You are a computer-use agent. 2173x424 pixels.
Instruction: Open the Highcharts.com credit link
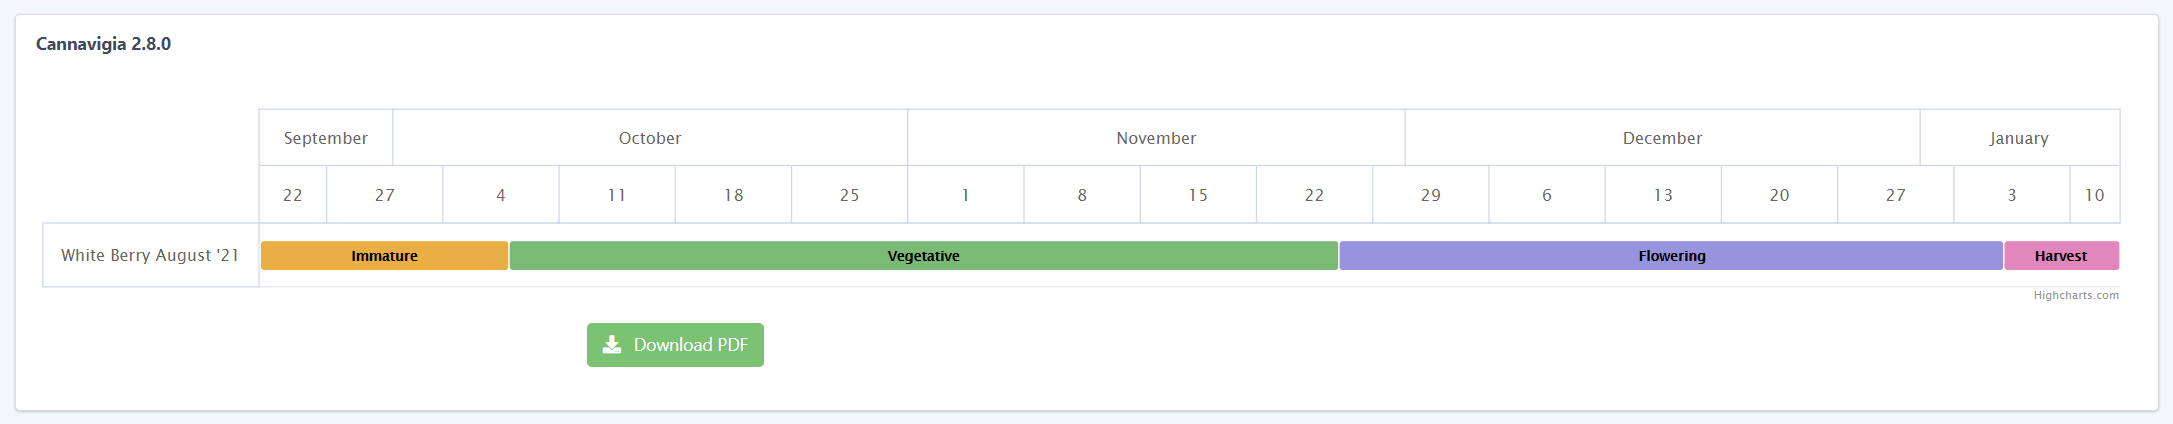click(x=2075, y=295)
